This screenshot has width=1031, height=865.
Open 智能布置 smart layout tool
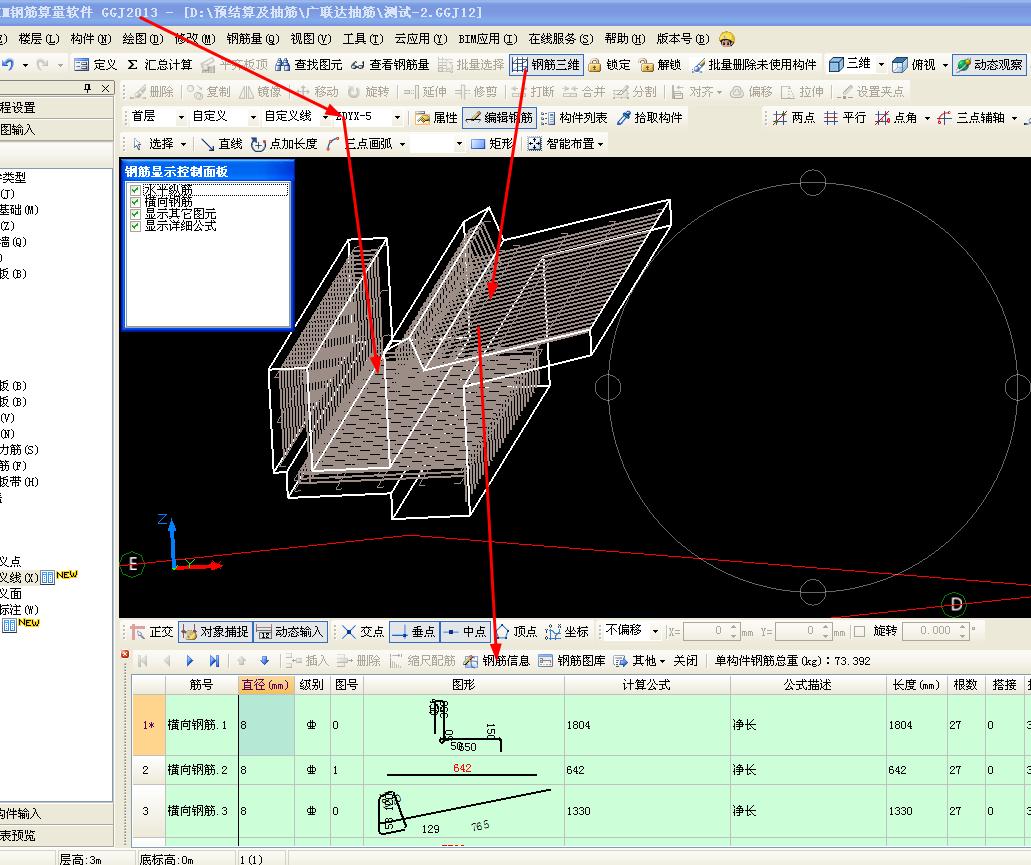[565, 144]
